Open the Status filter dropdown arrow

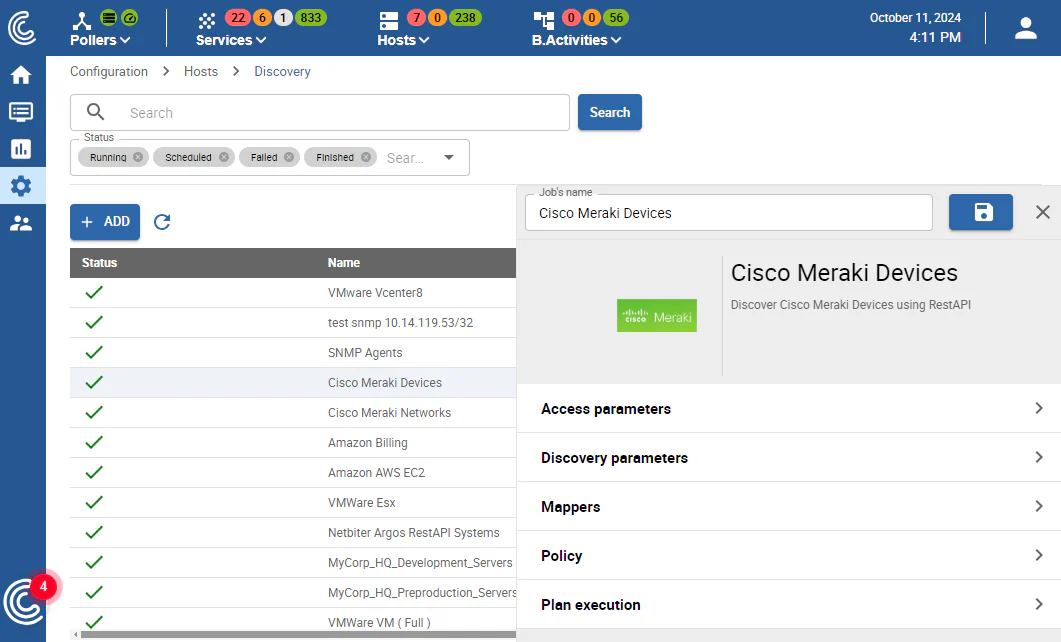point(449,158)
